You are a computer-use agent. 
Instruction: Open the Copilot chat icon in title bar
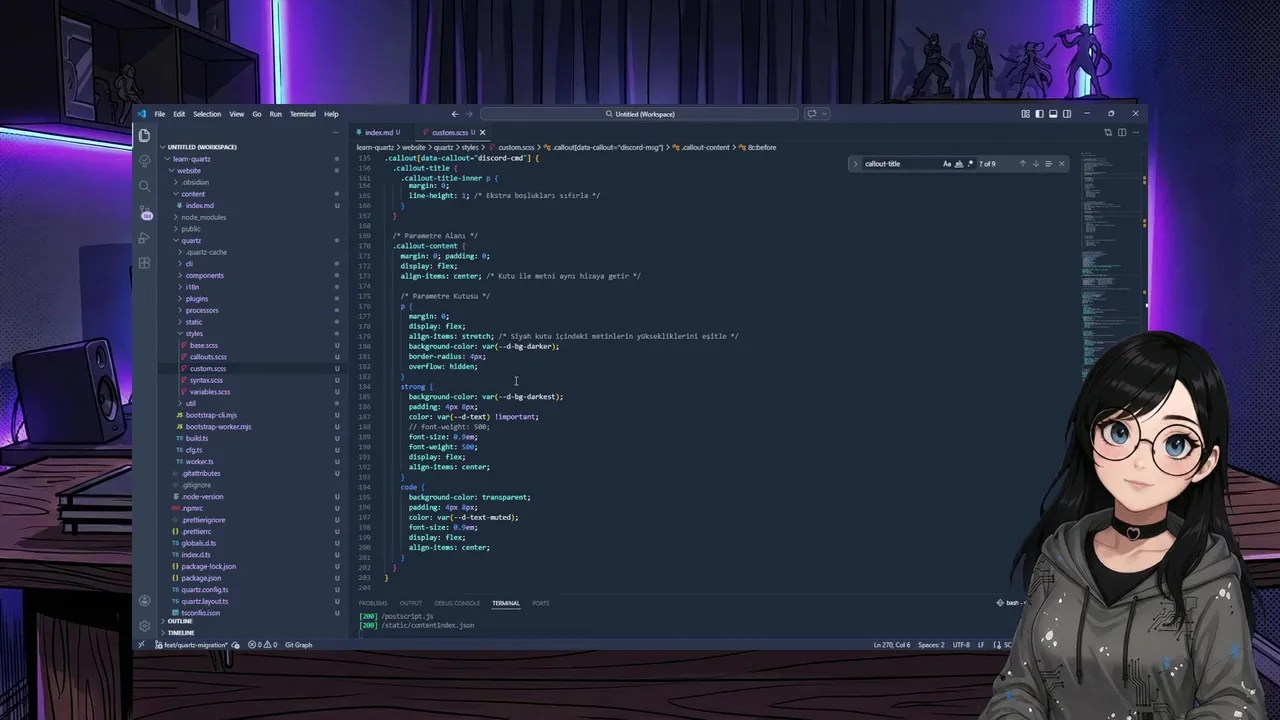(x=812, y=114)
